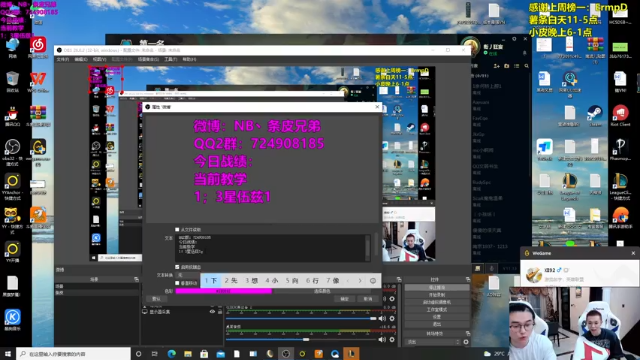The width and height of the screenshot is (640, 360).
Task: Pop out the OBS scenes dock icon
Action: click(x=136, y=280)
